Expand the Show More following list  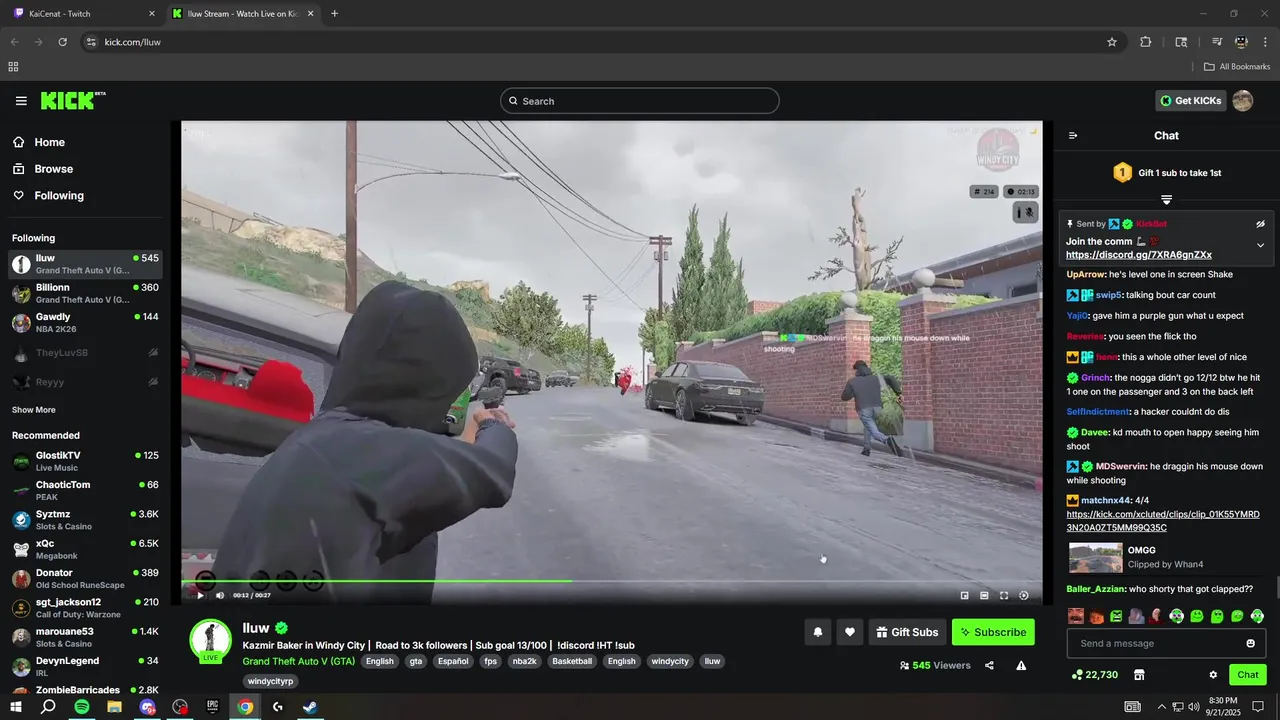click(34, 410)
